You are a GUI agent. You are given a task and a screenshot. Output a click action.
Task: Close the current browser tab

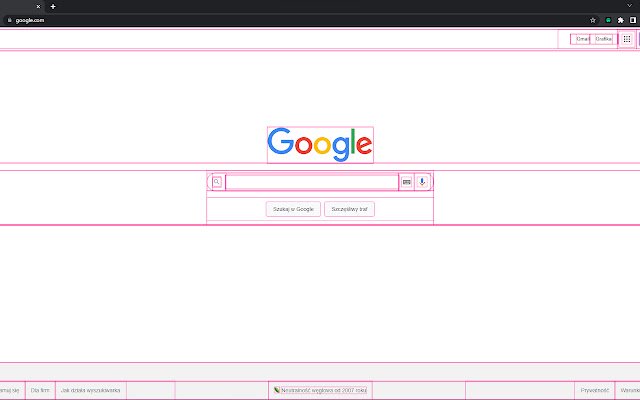(38, 7)
